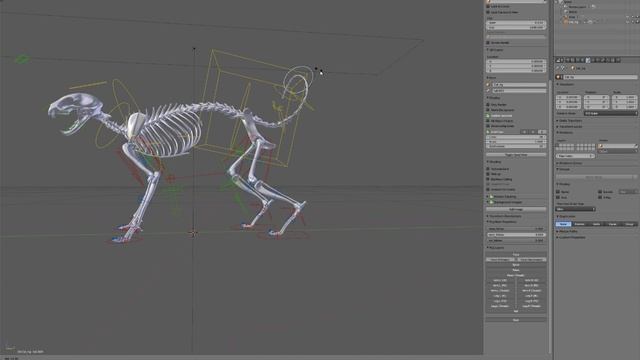Viewport: 640px width, 360px height.
Task: Toggle the Face rig layer button
Action: click(516, 254)
